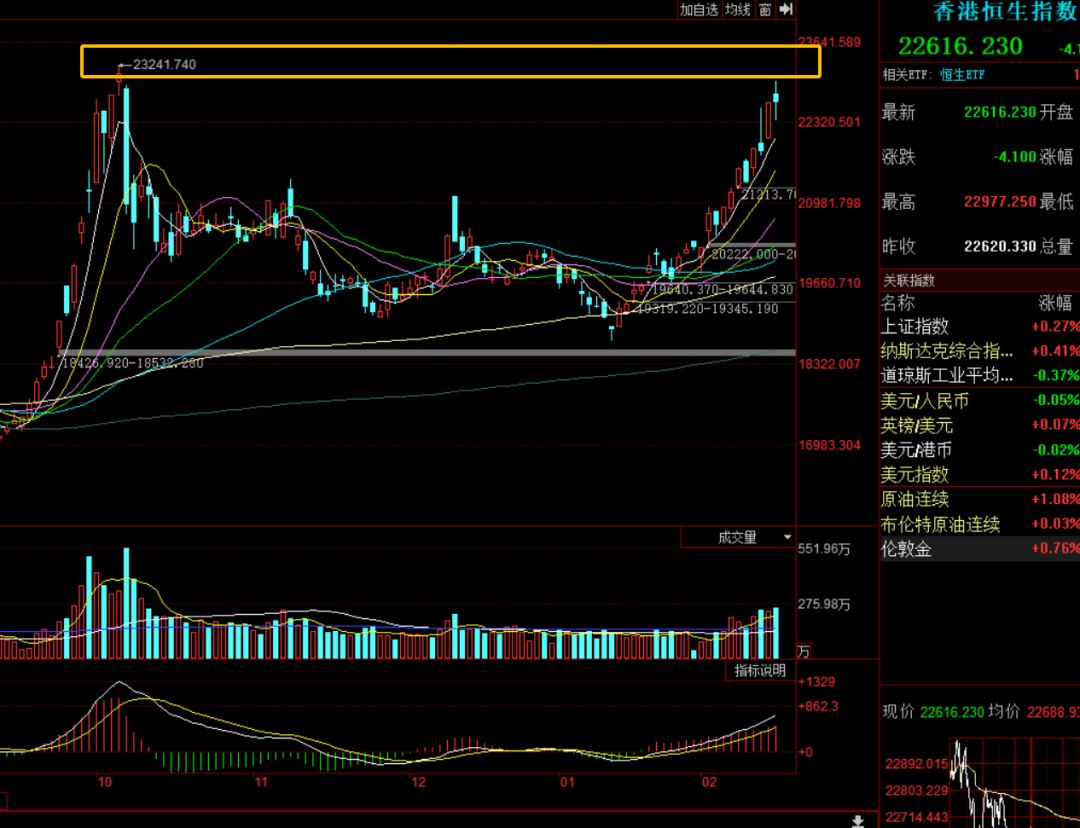Image resolution: width=1080 pixels, height=828 pixels.
Task: Select 纳斯达克综合指数 row
Action: click(x=946, y=351)
